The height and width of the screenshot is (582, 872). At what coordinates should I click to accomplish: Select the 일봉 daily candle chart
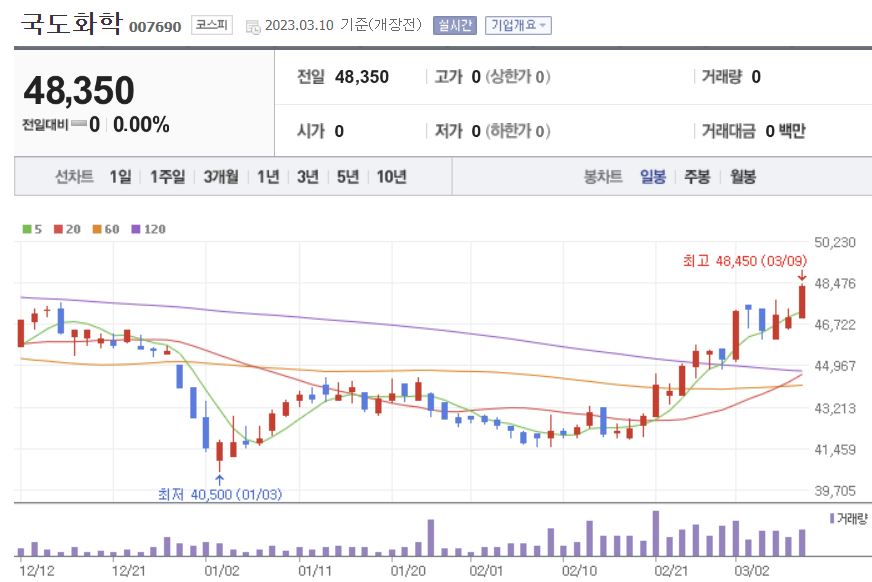coord(653,177)
